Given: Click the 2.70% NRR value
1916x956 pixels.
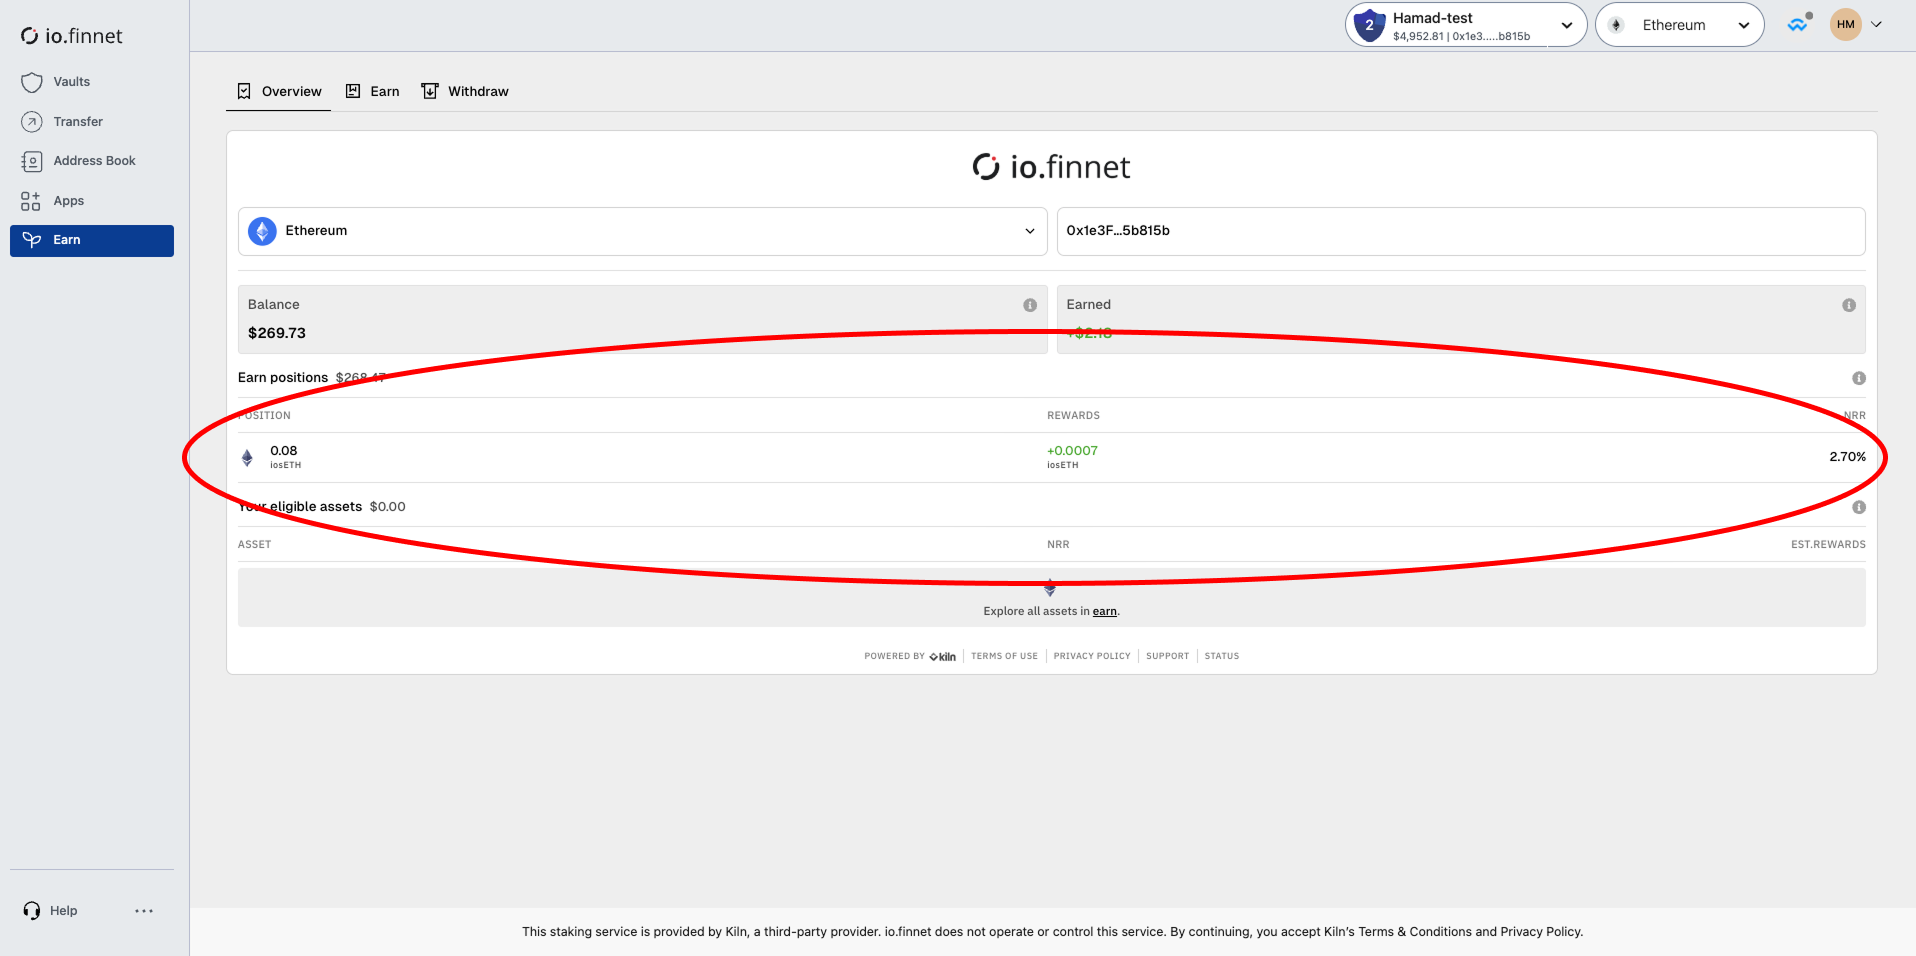Looking at the screenshot, I should [1847, 457].
